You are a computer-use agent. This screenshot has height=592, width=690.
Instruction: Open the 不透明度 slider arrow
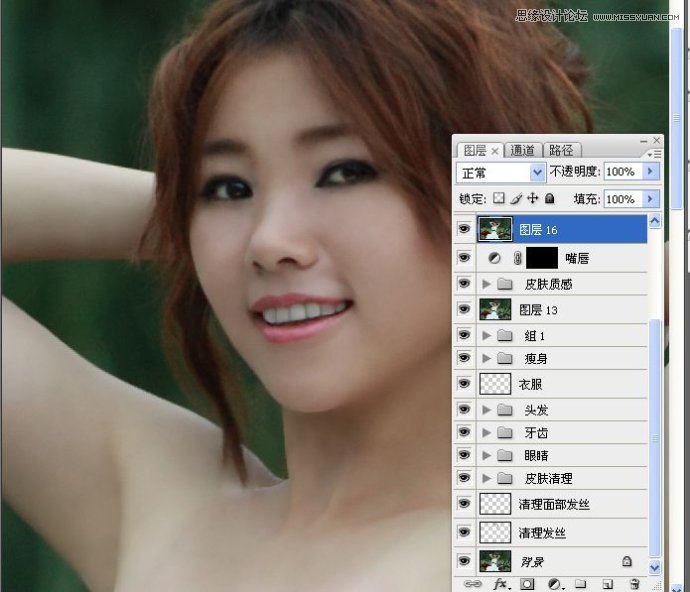point(650,171)
